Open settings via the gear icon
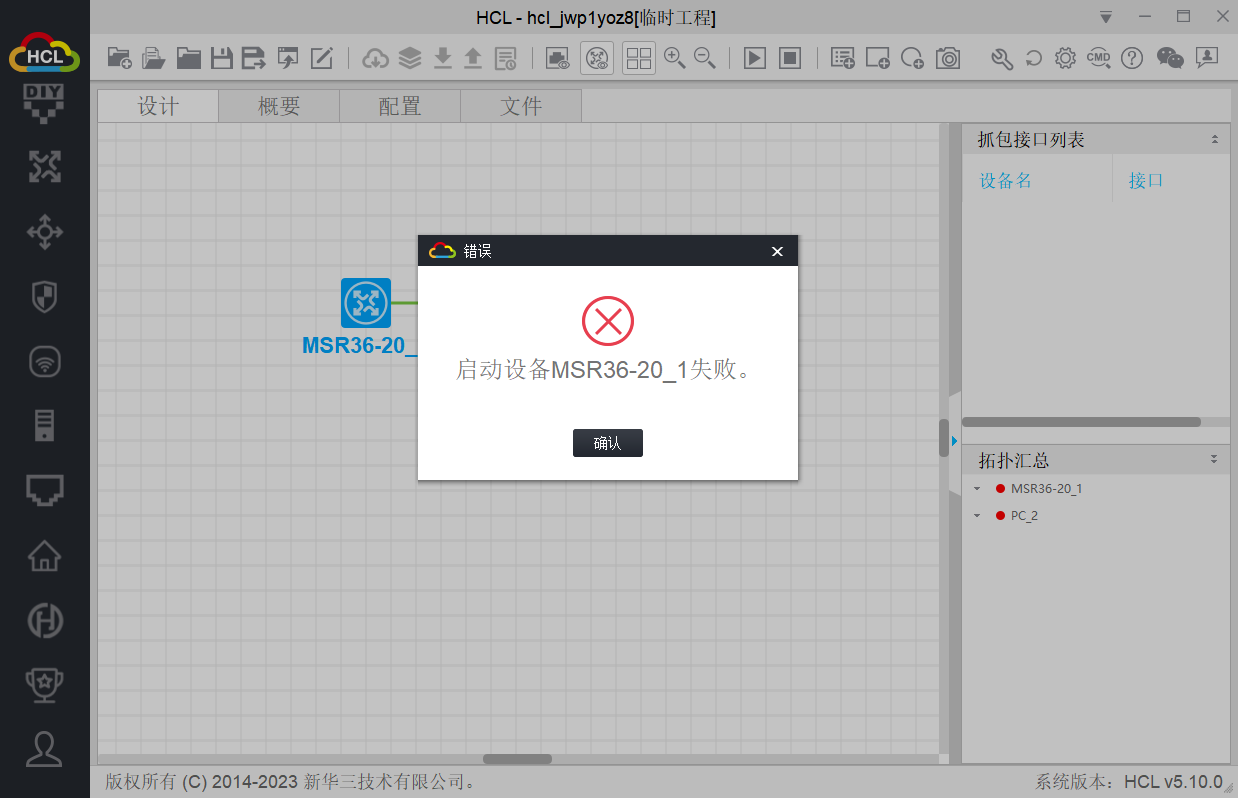 pos(1066,58)
